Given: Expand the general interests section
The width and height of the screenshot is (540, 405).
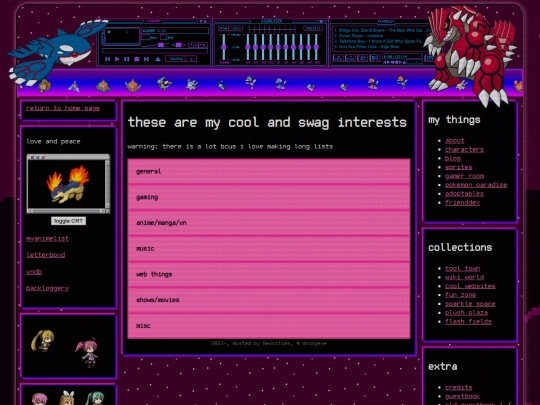Looking at the screenshot, I should click(269, 172).
